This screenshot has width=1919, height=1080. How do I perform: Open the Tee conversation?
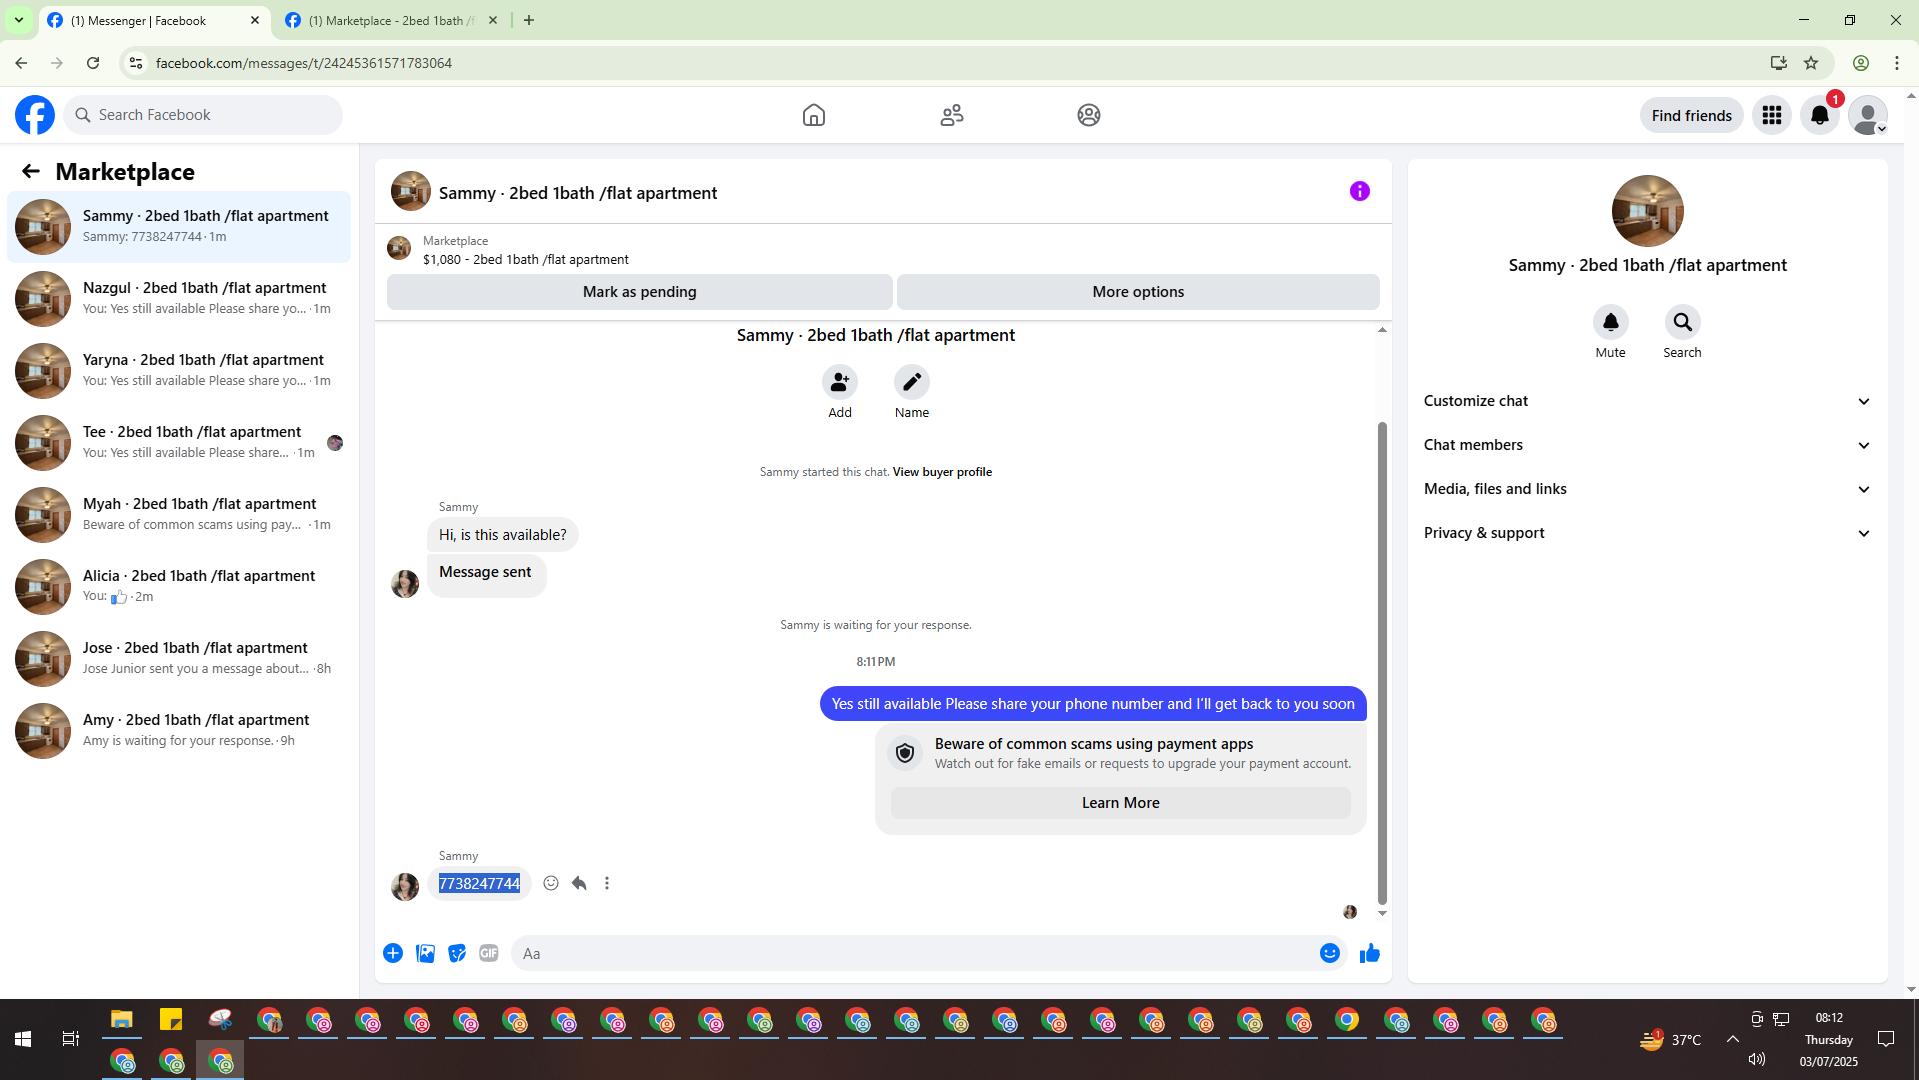pos(179,442)
